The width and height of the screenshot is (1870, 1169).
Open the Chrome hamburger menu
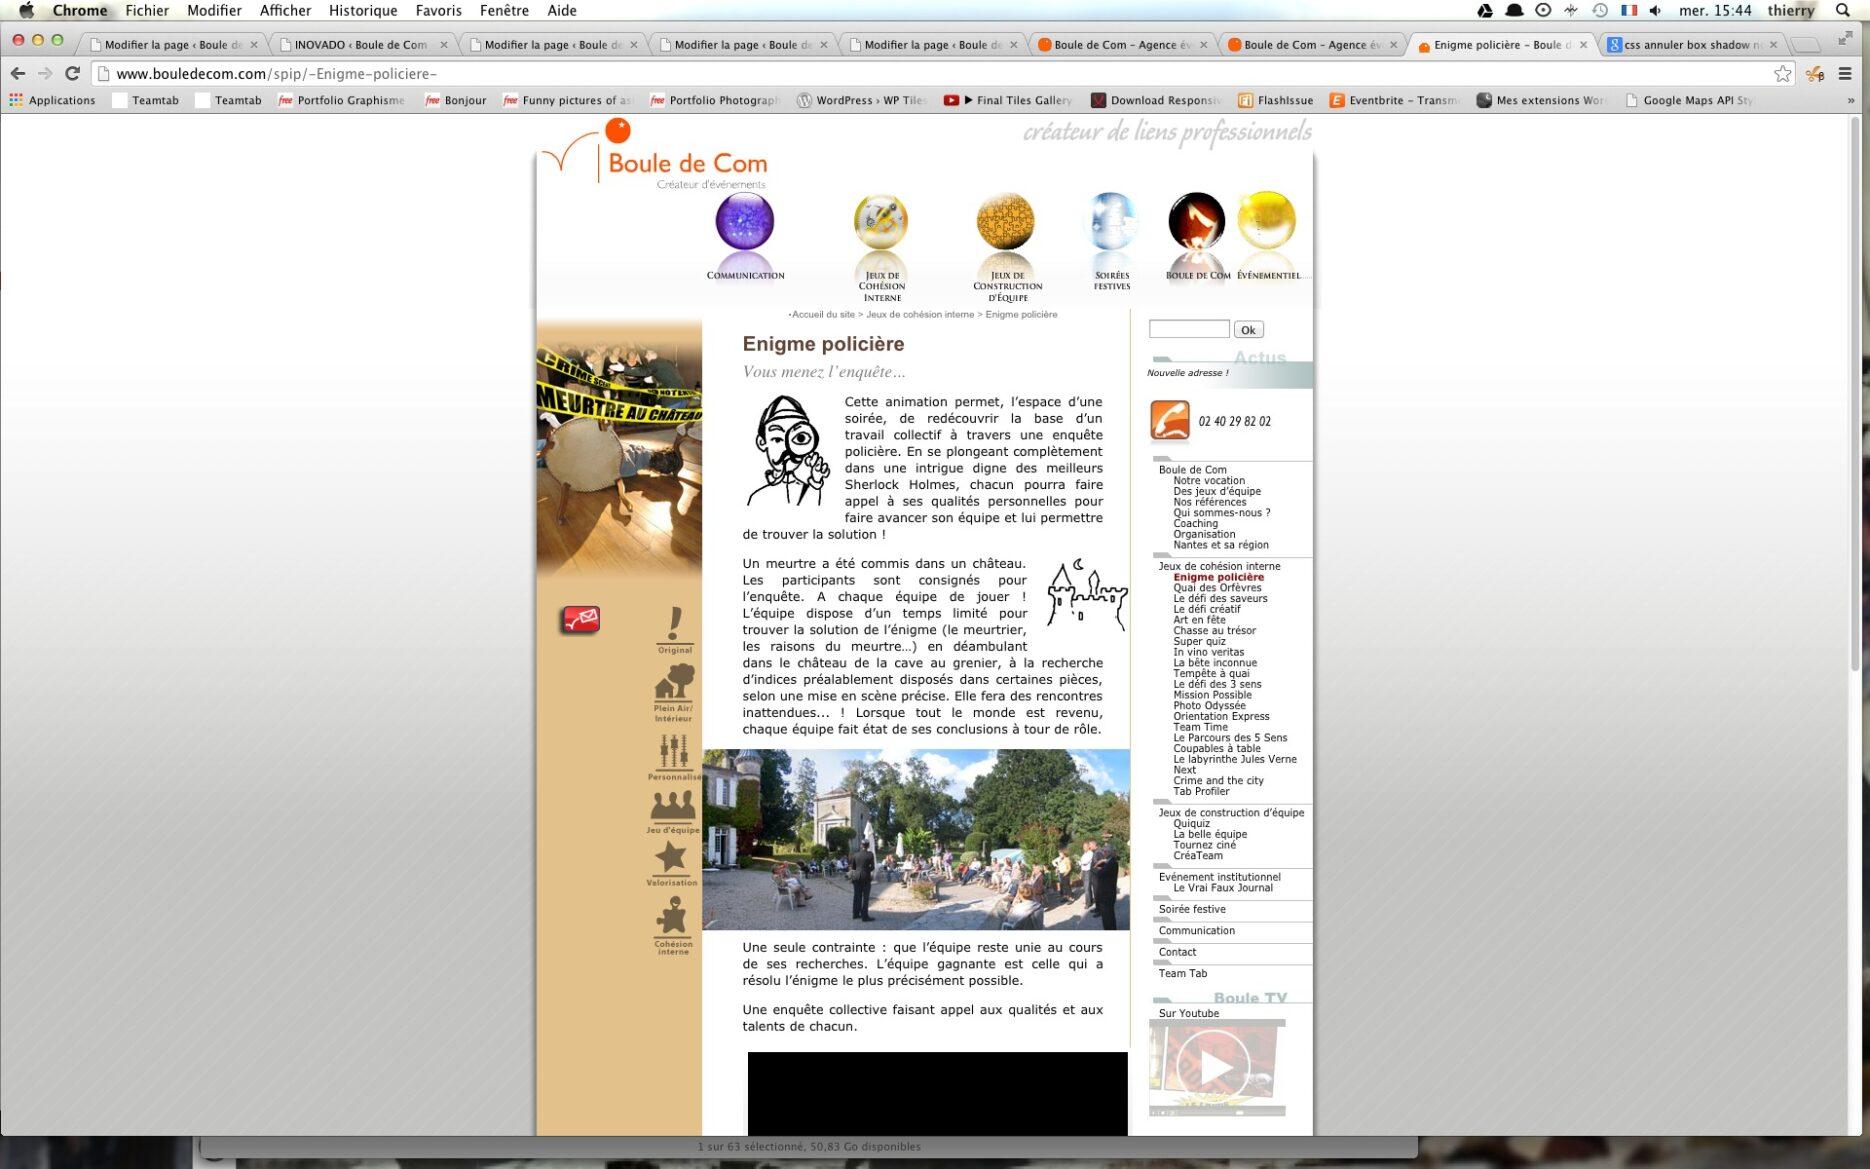(1845, 73)
